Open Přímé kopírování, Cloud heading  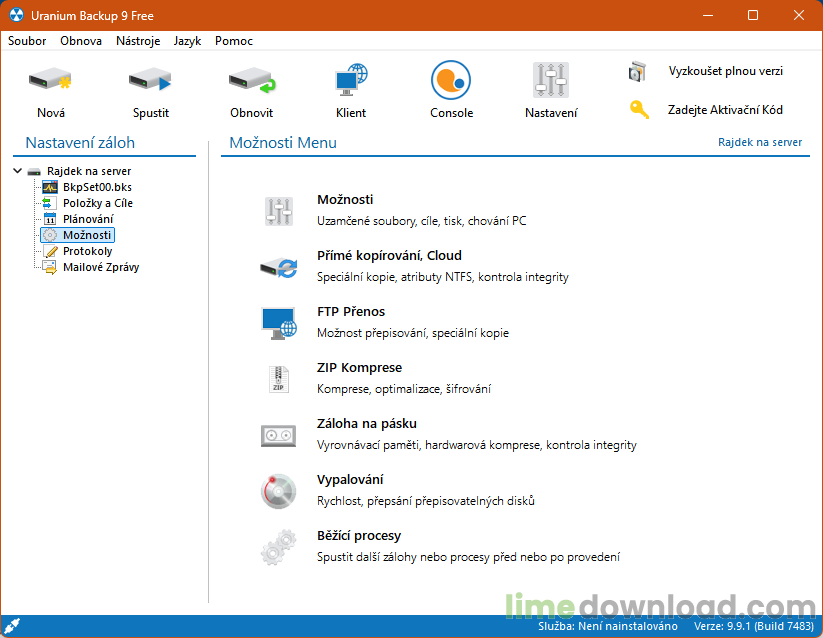point(389,256)
